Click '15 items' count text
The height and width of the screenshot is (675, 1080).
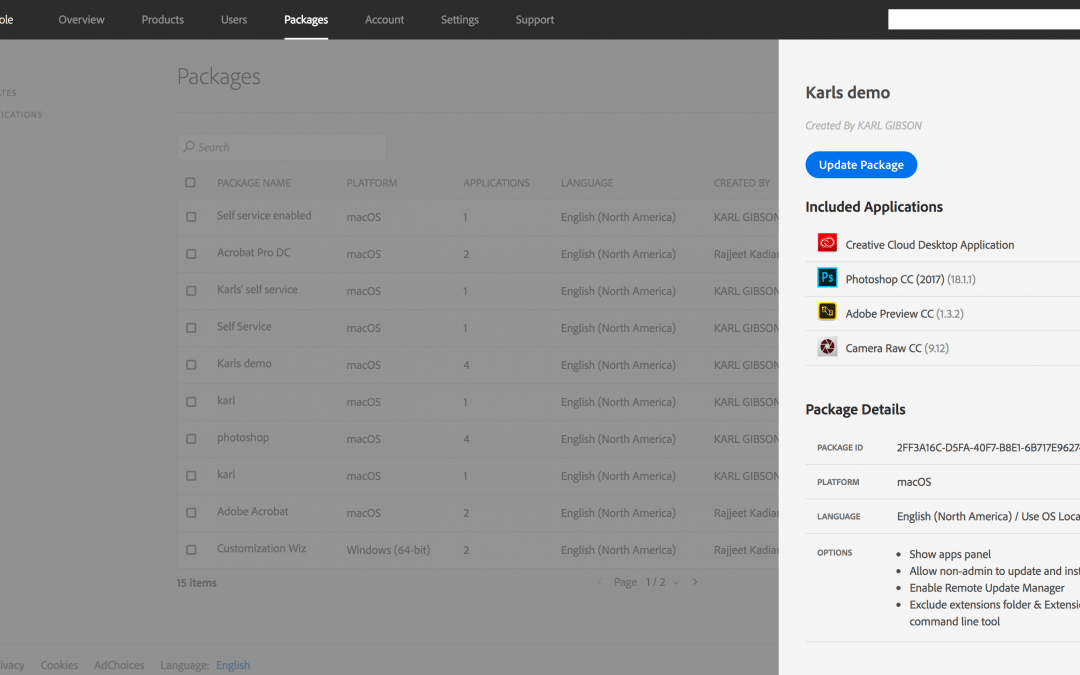coord(196,583)
